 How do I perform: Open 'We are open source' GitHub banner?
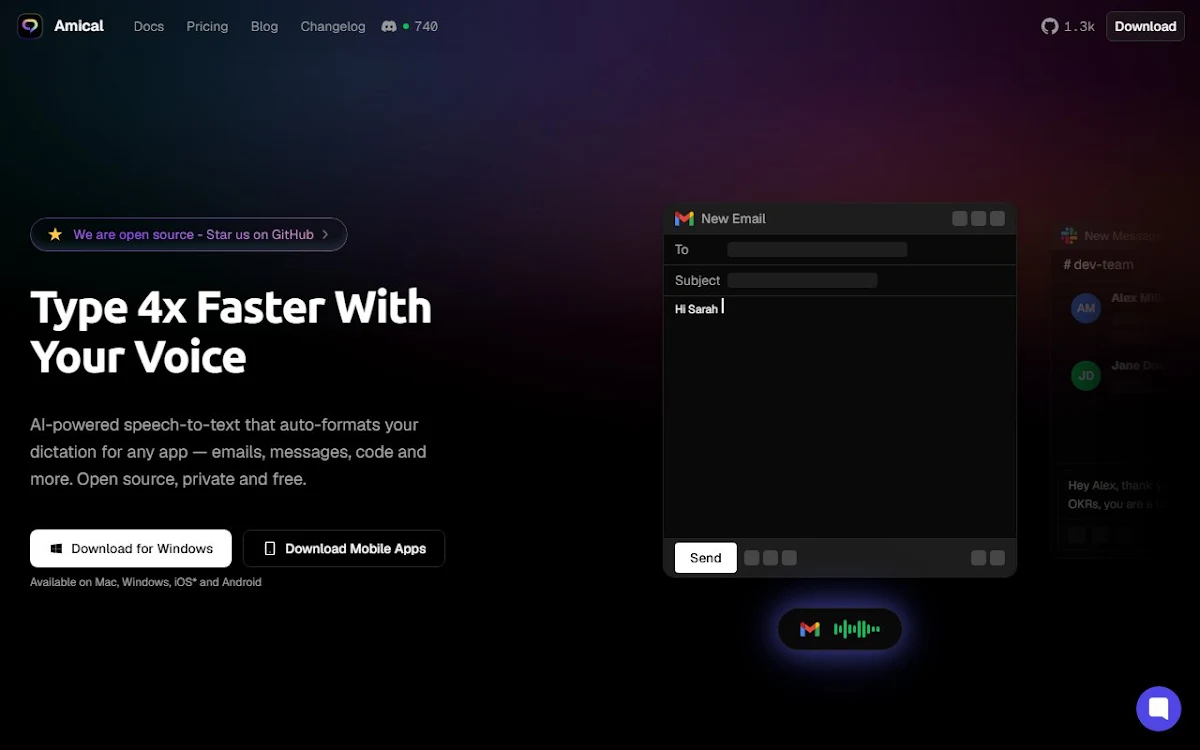(189, 234)
